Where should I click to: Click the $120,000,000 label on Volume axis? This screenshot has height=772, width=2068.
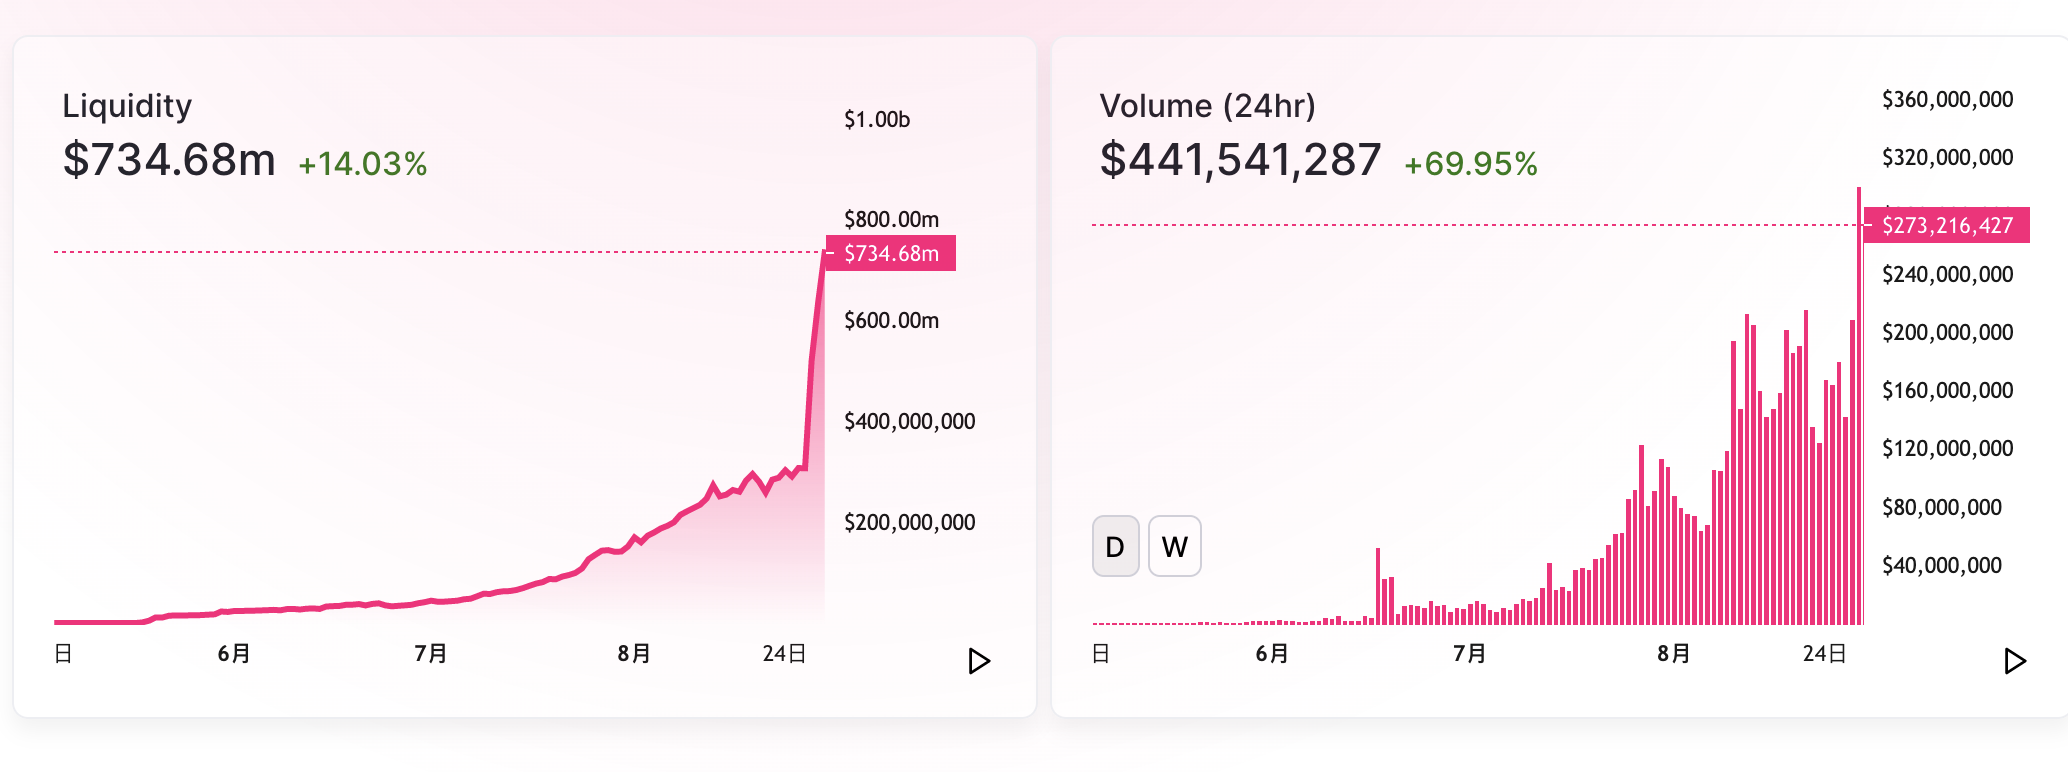1947,449
